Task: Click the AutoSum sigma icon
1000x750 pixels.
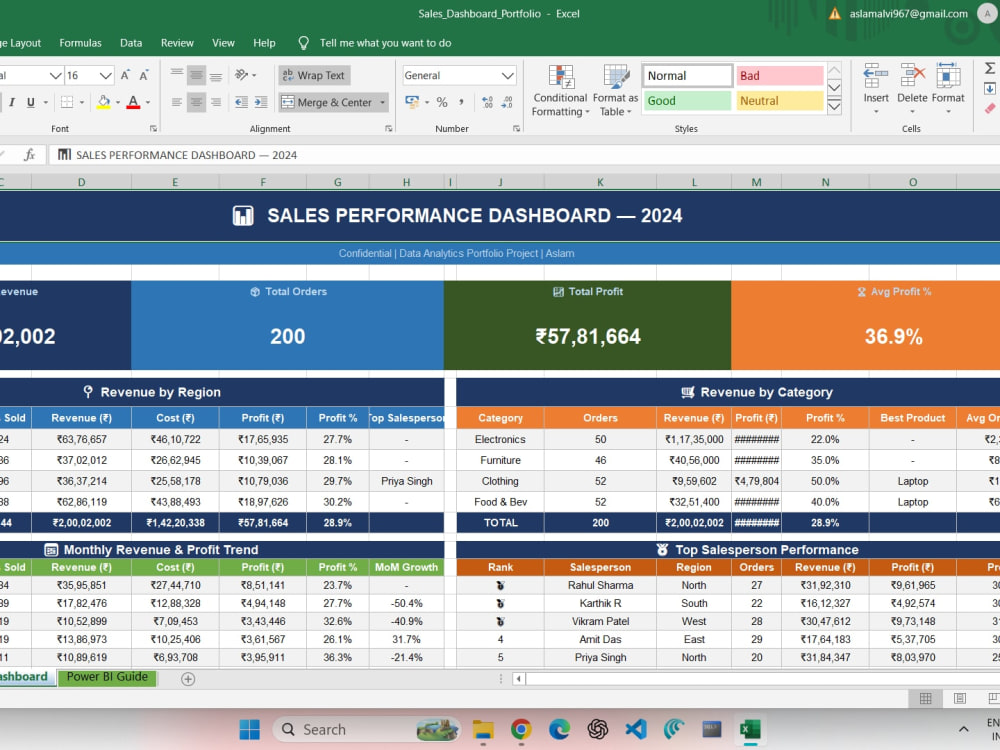Action: point(990,68)
